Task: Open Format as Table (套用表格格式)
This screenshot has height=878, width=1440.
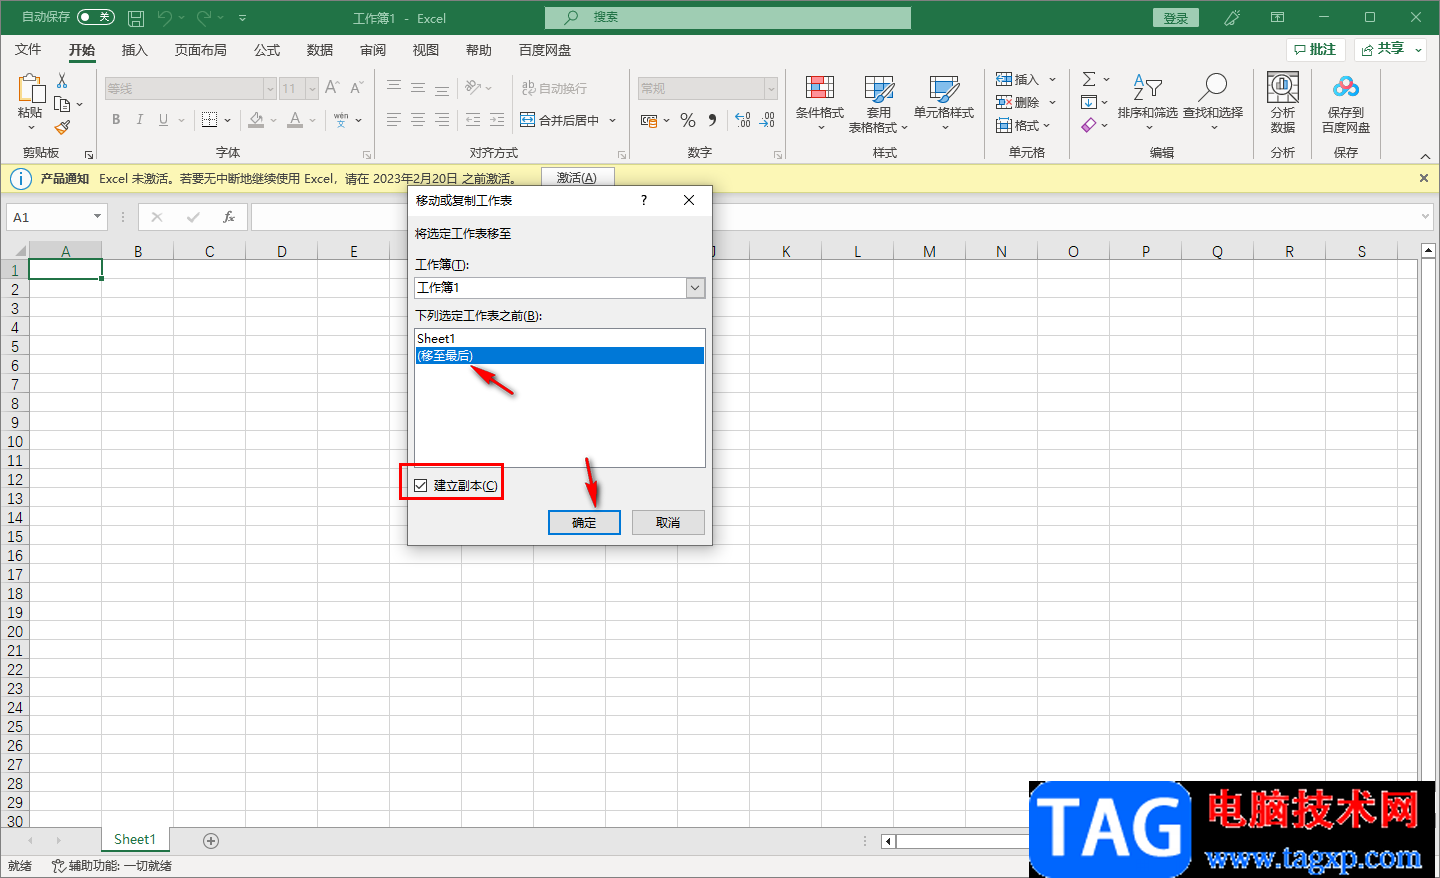Action: pos(878,103)
